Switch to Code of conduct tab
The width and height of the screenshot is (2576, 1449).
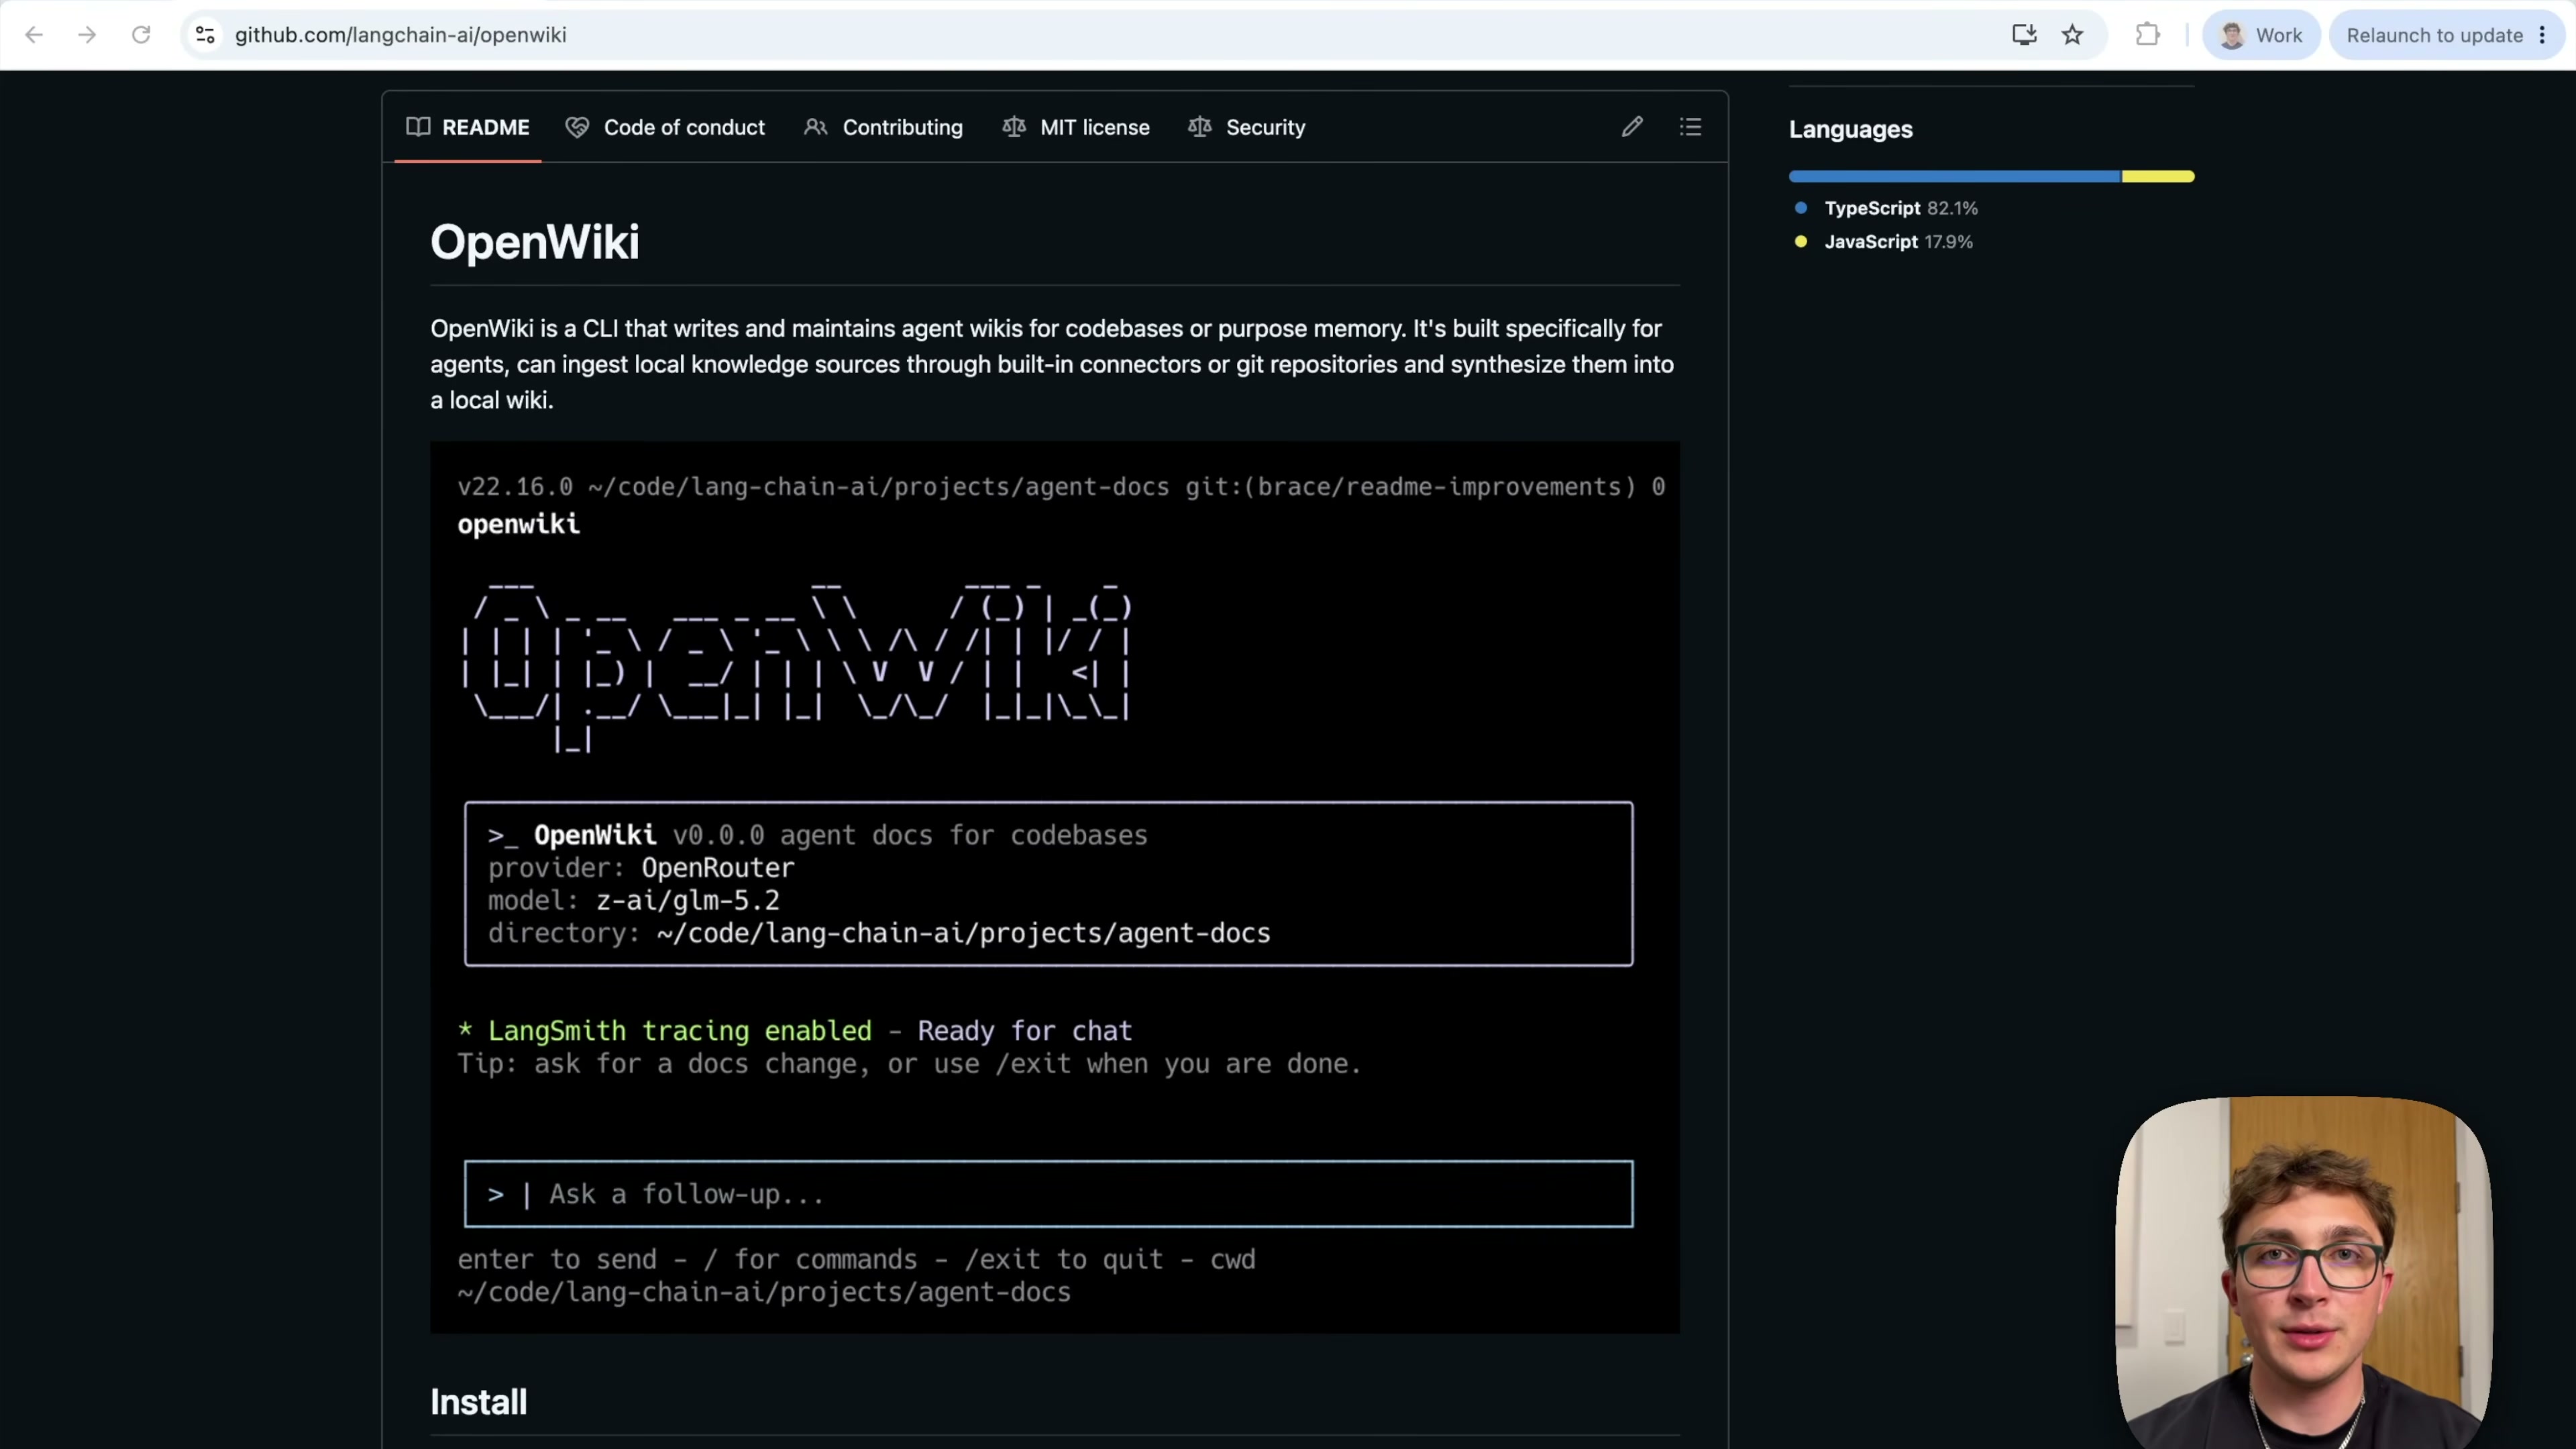pyautogui.click(x=665, y=127)
